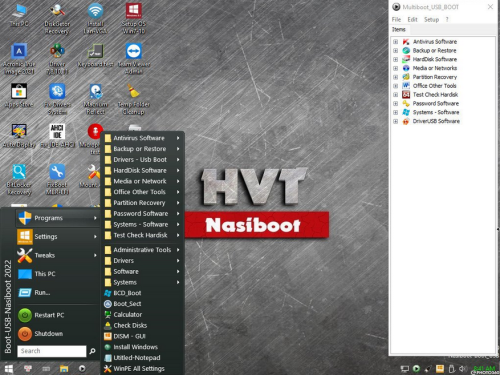The height and width of the screenshot is (375, 500).
Task: Click Restart PC in start menu
Action: 49,315
